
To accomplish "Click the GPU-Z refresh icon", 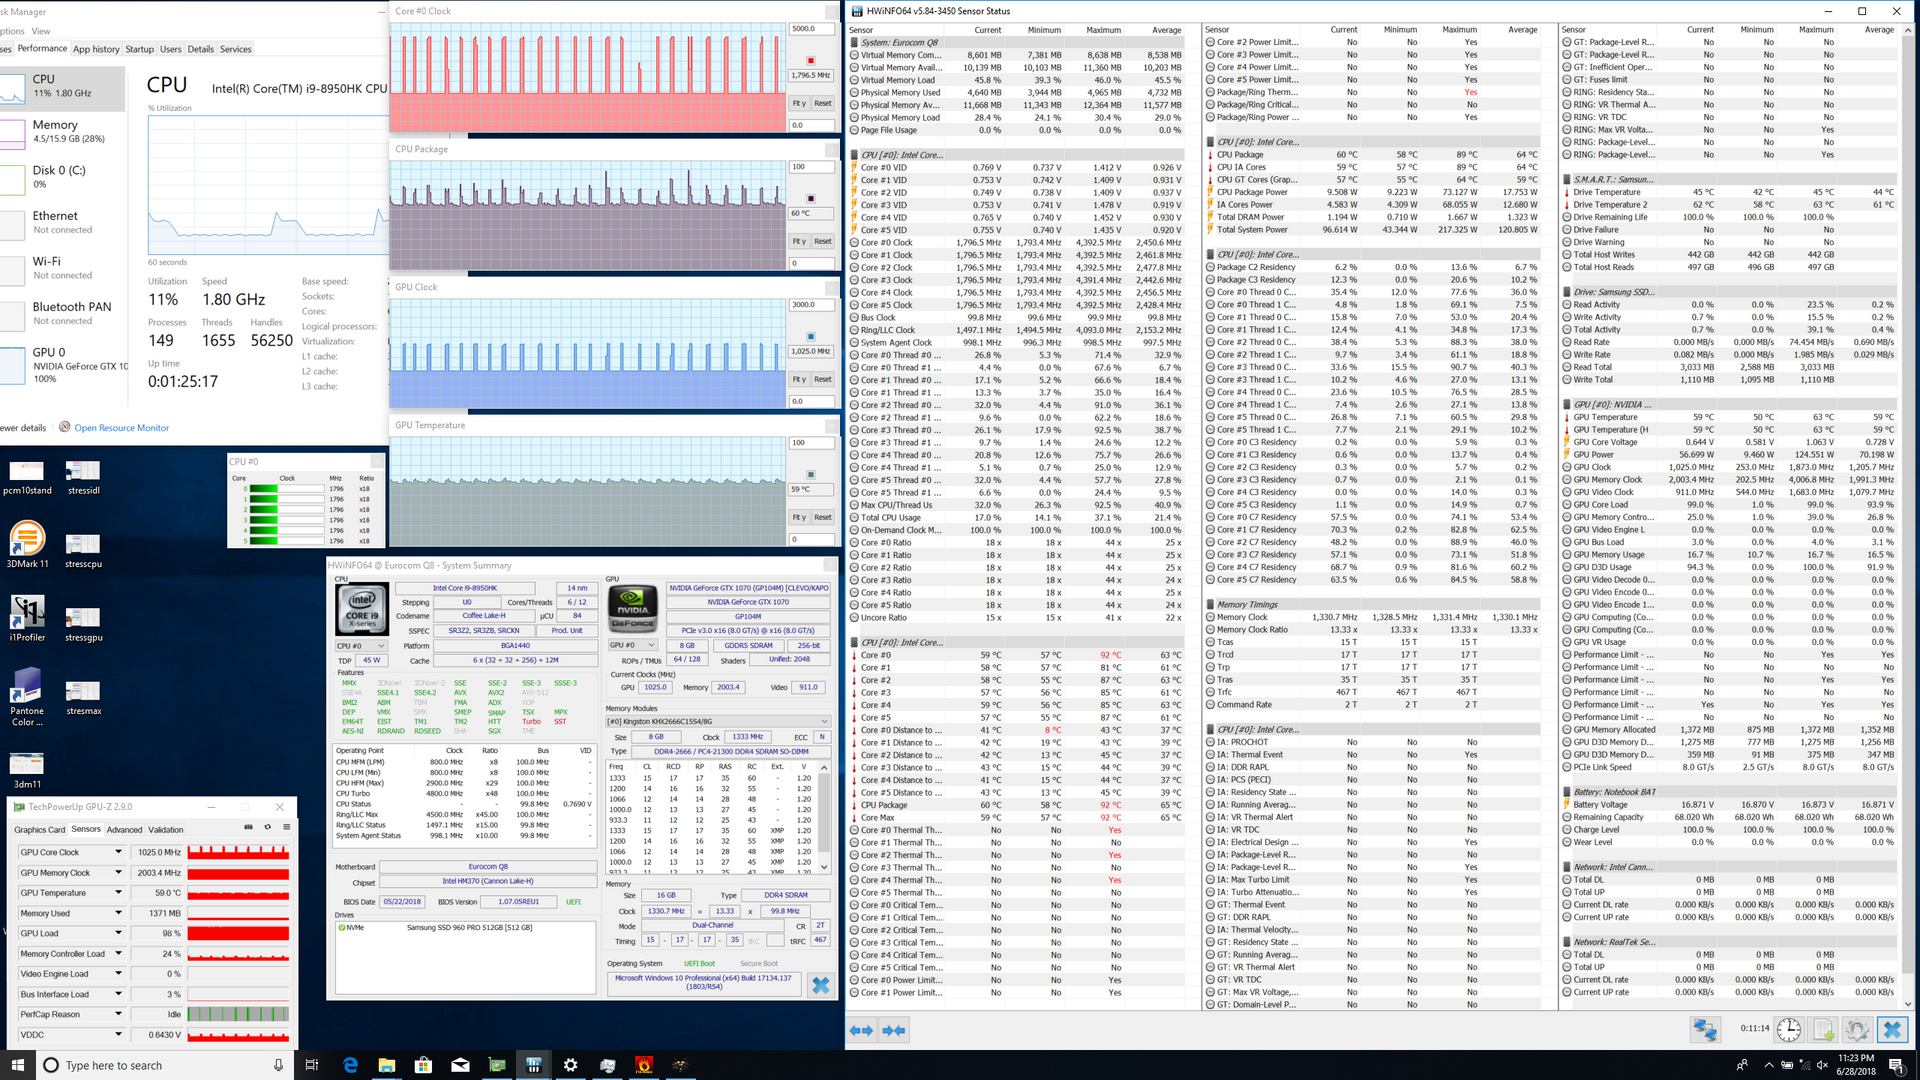I will click(x=267, y=827).
